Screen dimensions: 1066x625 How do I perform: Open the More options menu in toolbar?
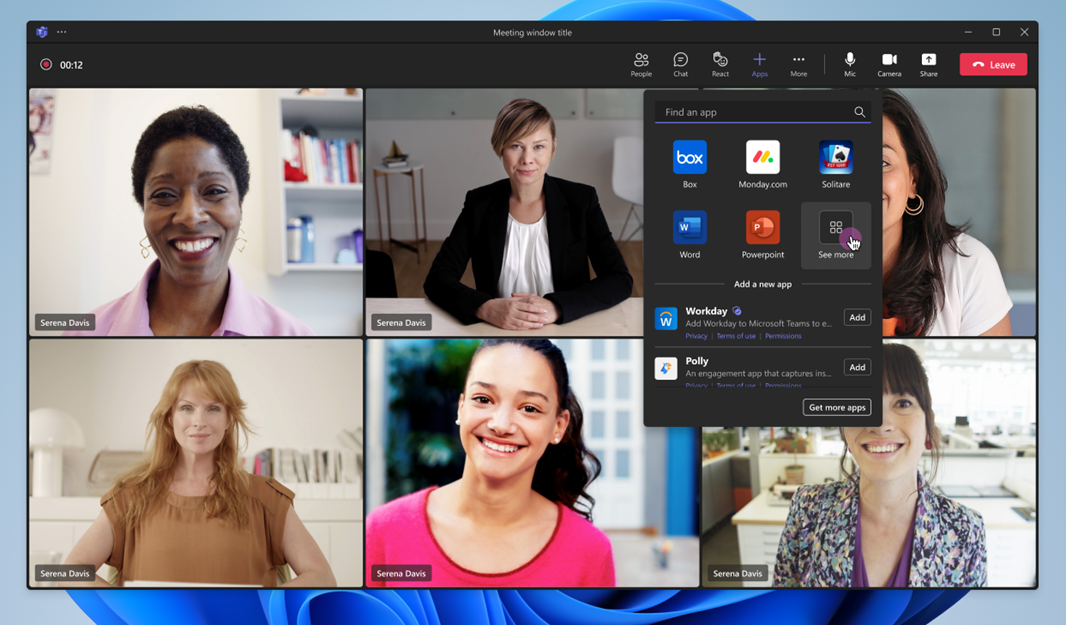[799, 65]
